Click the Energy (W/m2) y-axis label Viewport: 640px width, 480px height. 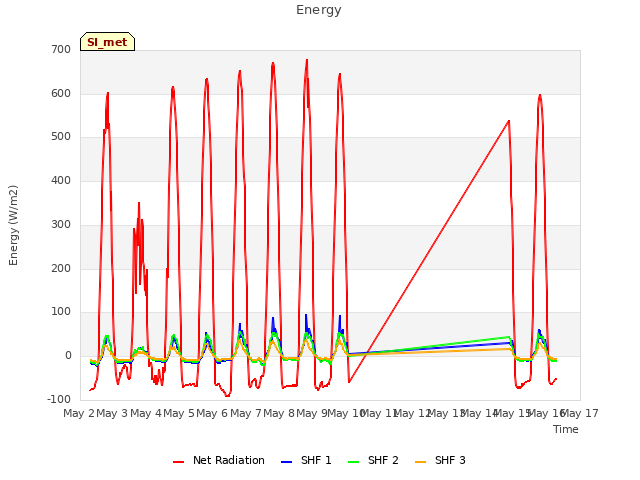pyautogui.click(x=13, y=225)
